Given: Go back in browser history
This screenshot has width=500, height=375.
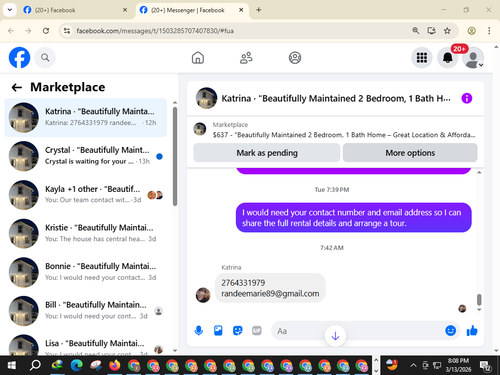Looking at the screenshot, I should 11,31.
